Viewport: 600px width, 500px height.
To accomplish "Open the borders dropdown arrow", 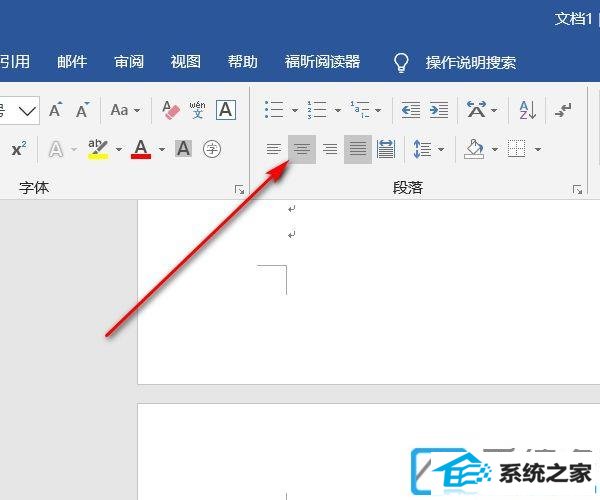I will pos(538,149).
